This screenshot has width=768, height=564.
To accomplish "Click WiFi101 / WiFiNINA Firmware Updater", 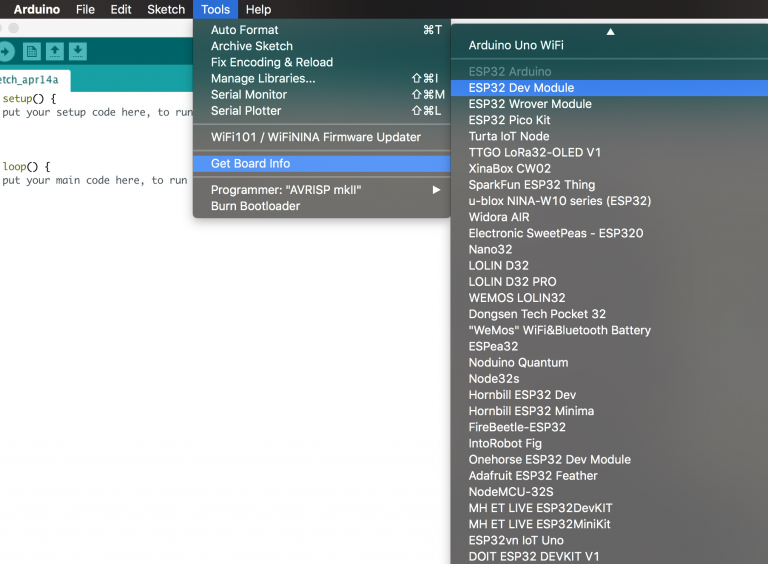I will 316,137.
